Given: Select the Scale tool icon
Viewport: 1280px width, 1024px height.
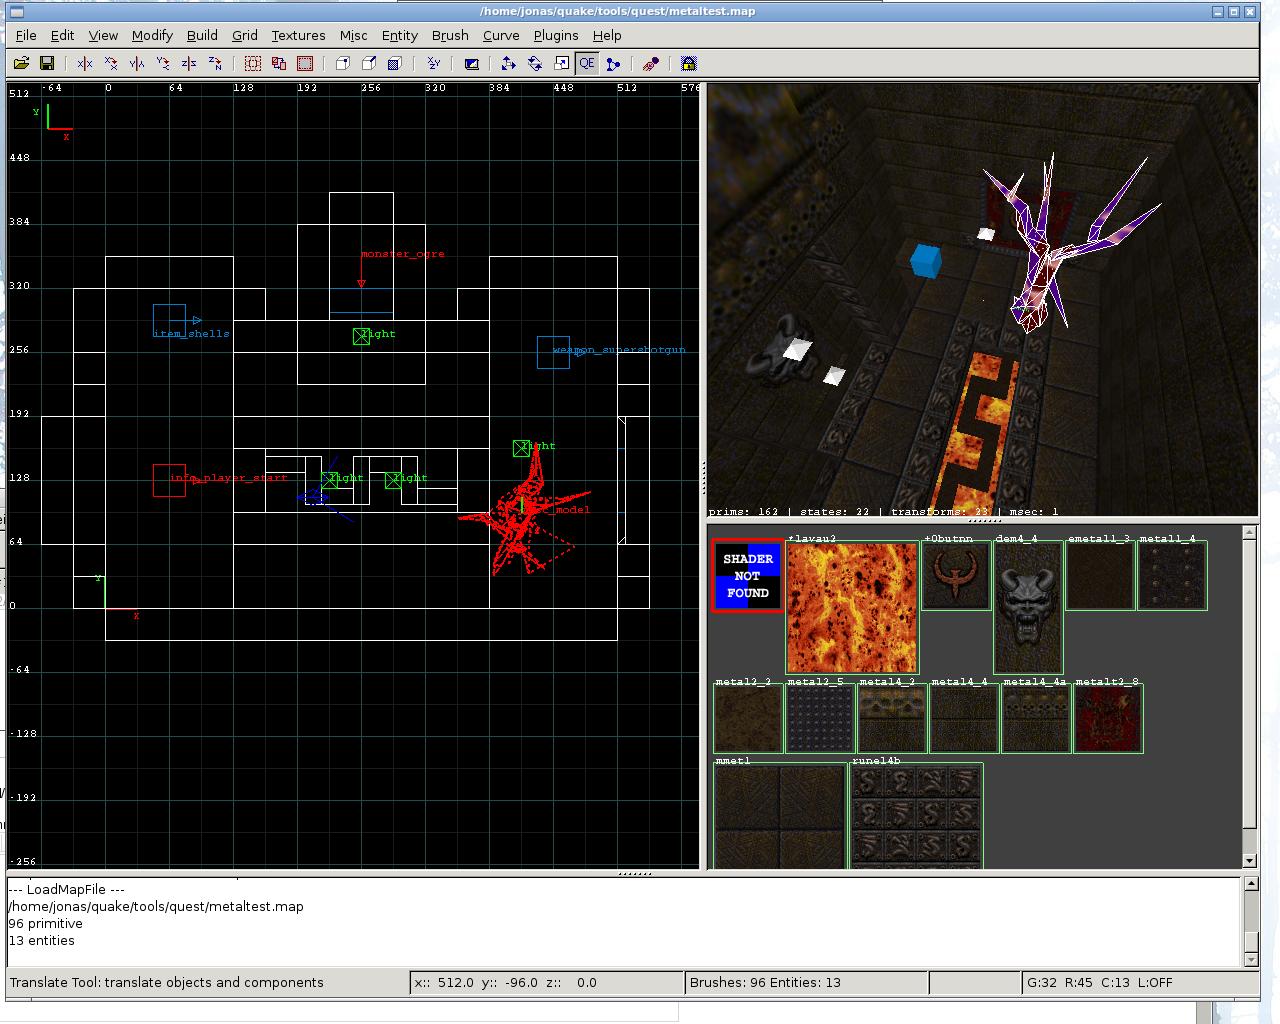Looking at the screenshot, I should tap(561, 63).
